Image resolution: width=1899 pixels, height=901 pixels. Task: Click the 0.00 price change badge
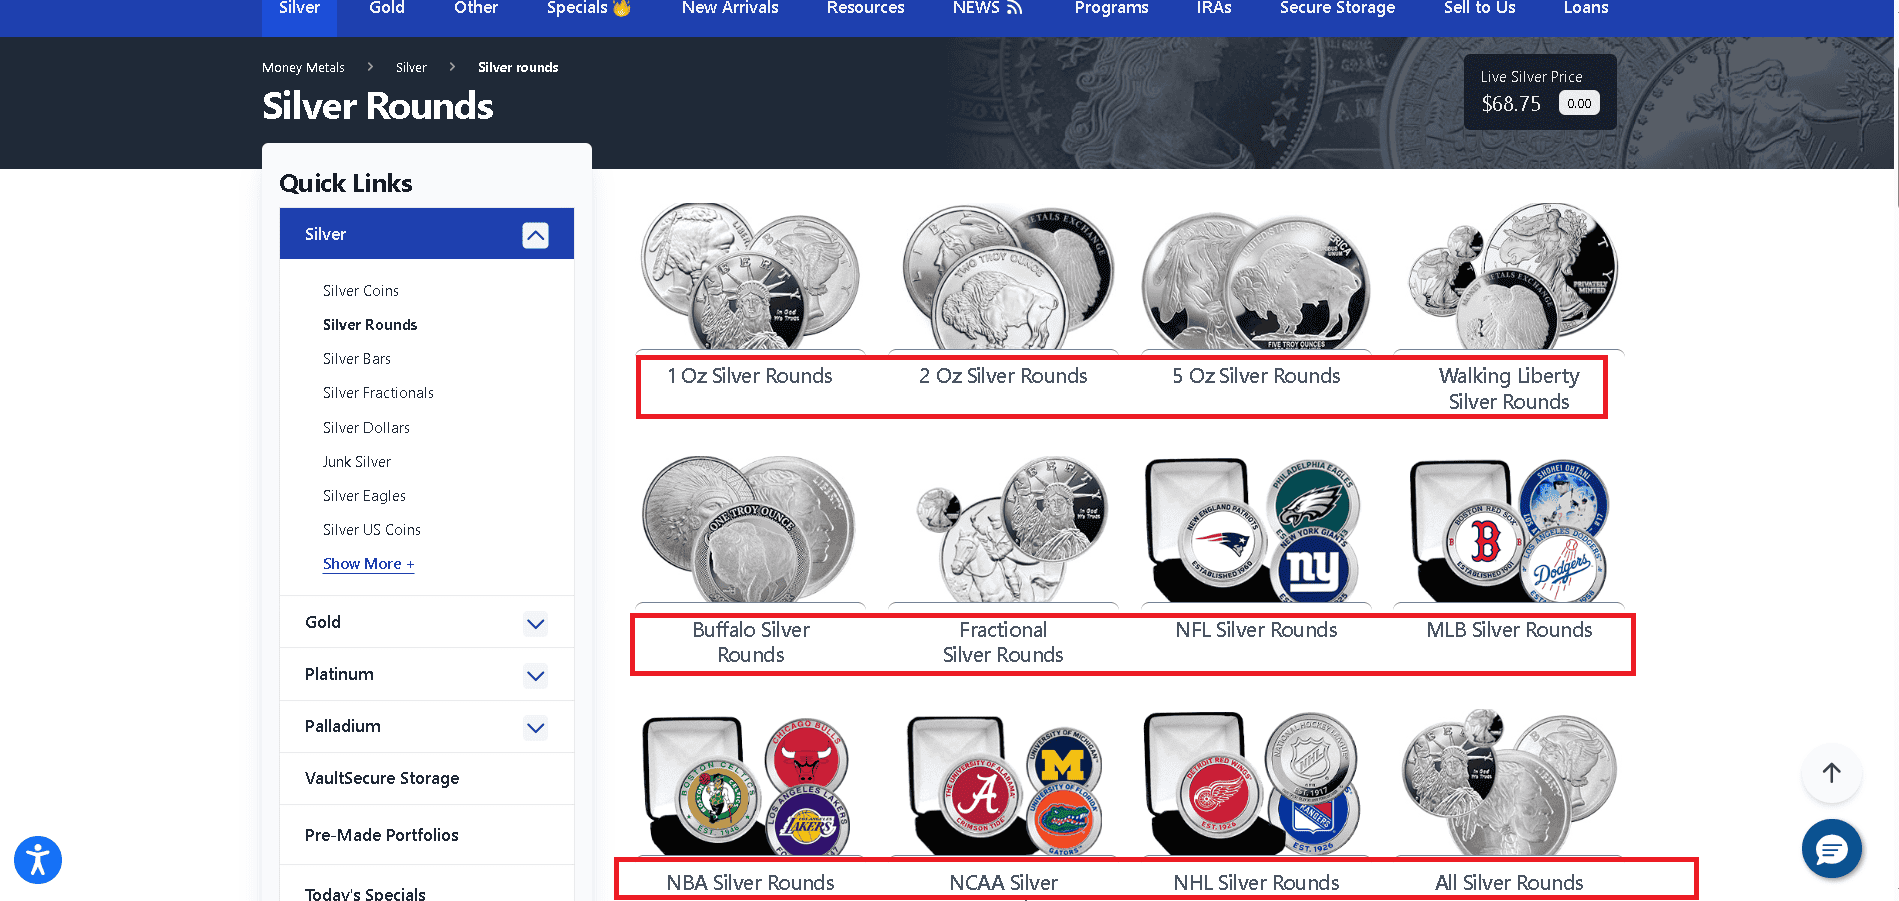[1579, 103]
